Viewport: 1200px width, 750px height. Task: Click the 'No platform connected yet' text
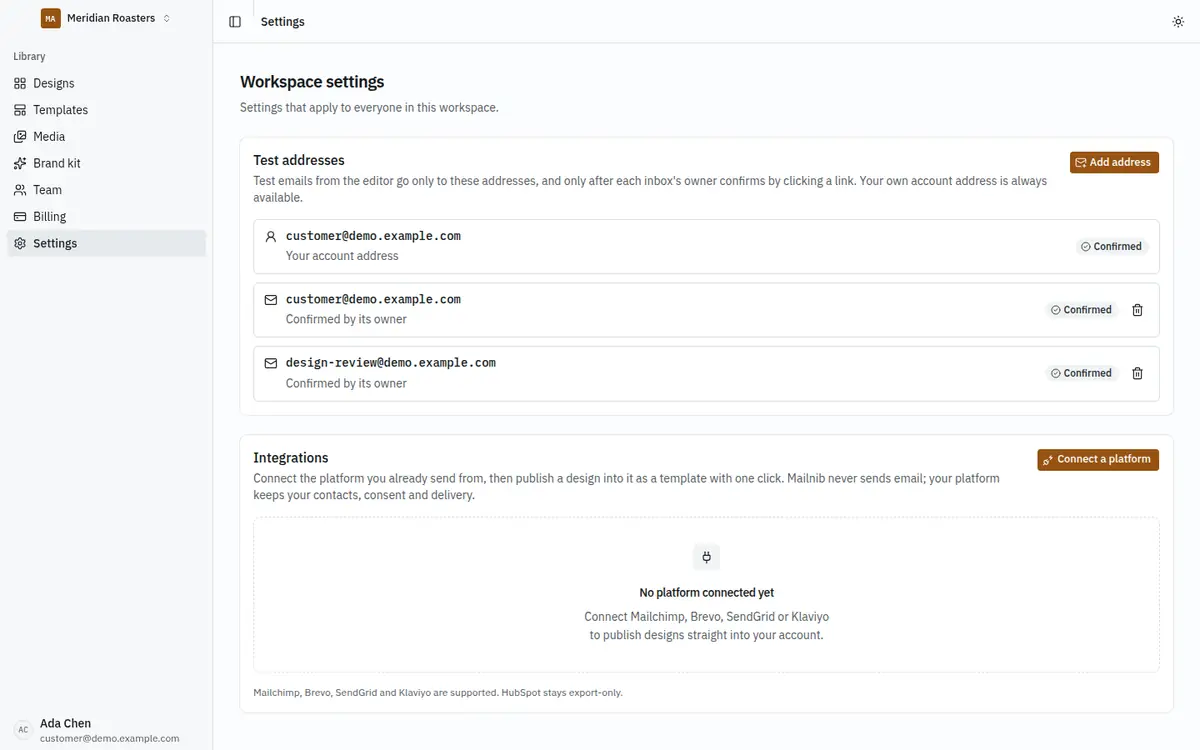pos(706,593)
